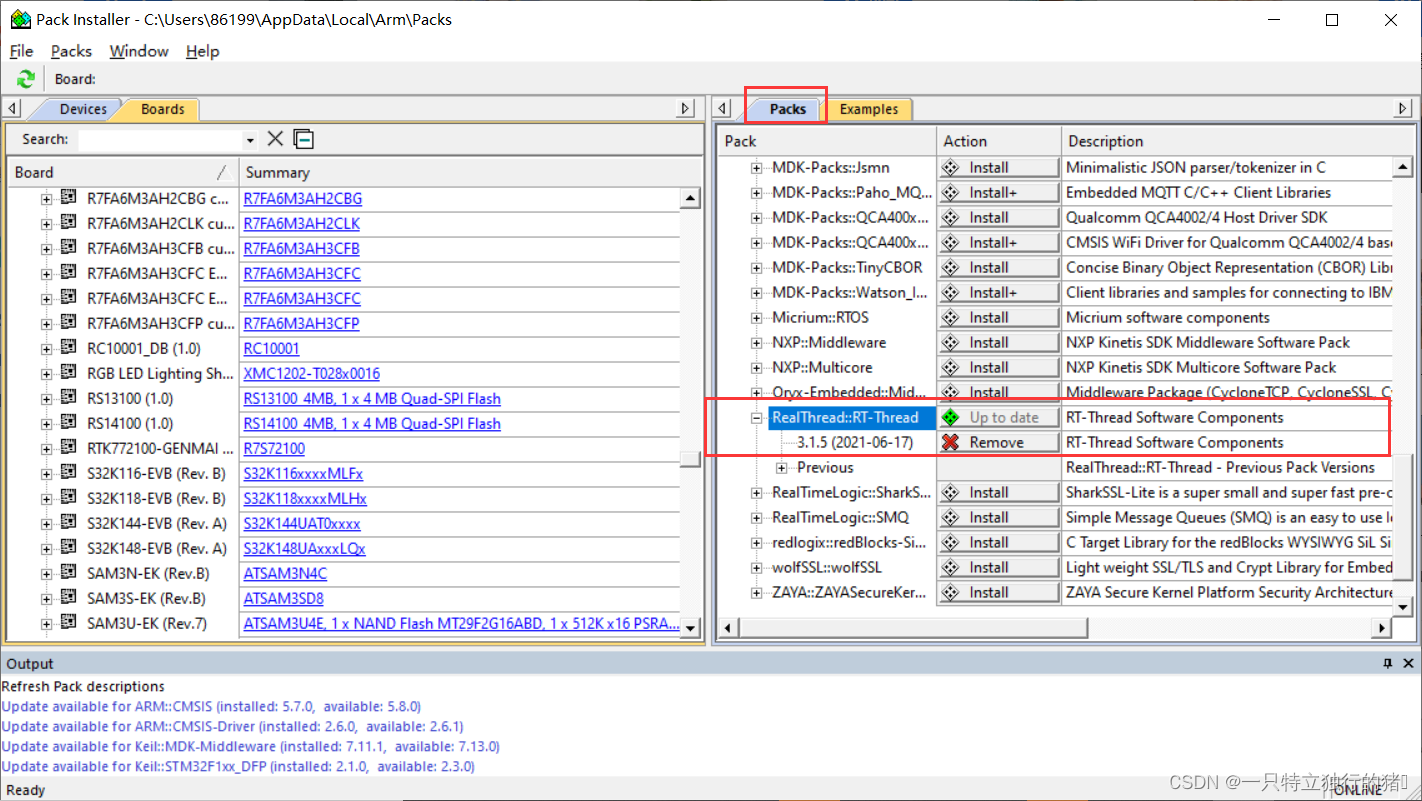Image resolution: width=1422 pixels, height=801 pixels.
Task: Click board icon for SAM3N-EK (Rev.B)
Action: 69,573
